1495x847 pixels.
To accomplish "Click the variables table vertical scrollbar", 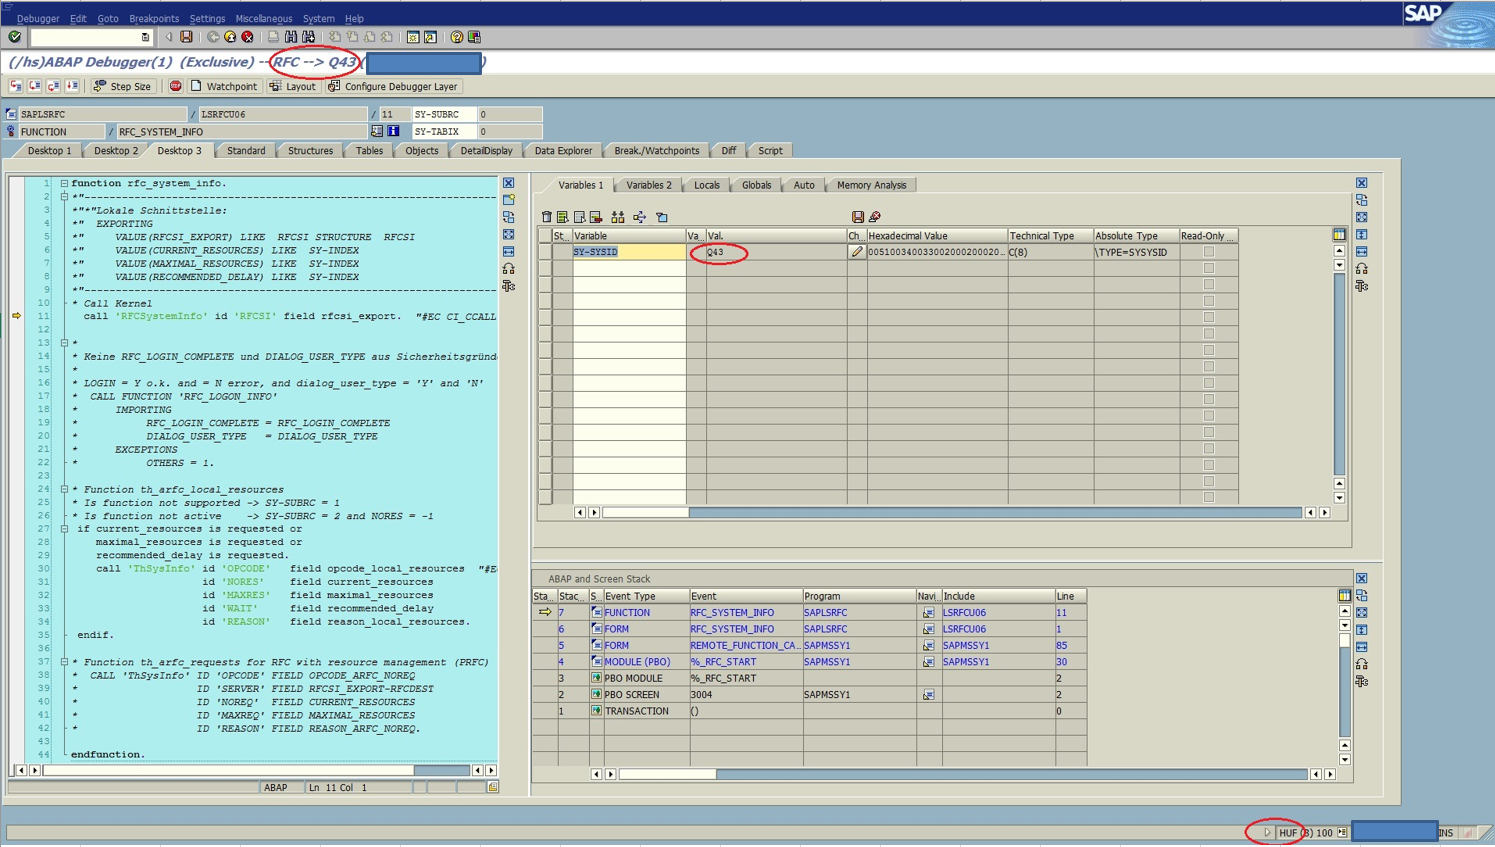I will pos(1339,373).
